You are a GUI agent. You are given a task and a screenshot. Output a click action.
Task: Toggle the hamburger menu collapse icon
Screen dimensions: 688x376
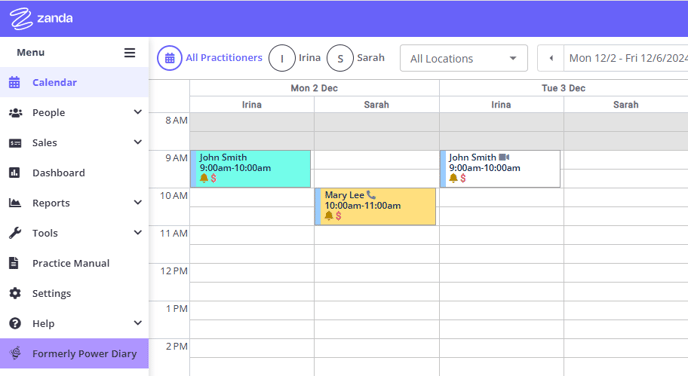pos(129,53)
